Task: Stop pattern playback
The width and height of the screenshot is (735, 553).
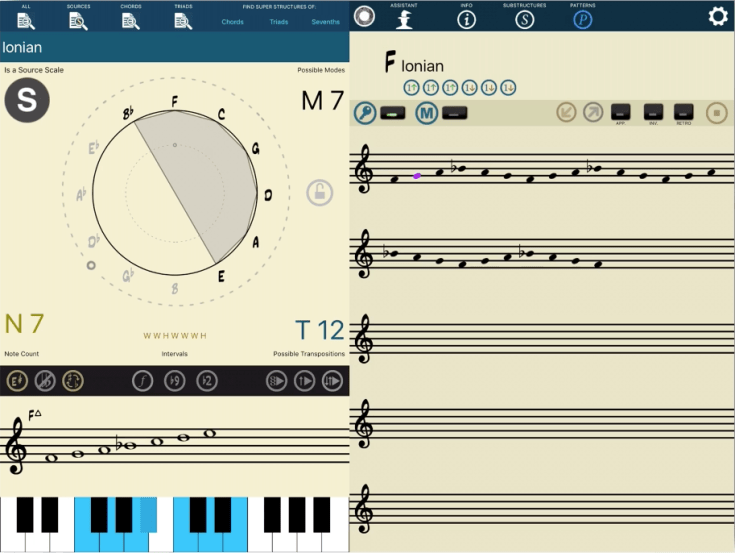Action: (x=716, y=113)
